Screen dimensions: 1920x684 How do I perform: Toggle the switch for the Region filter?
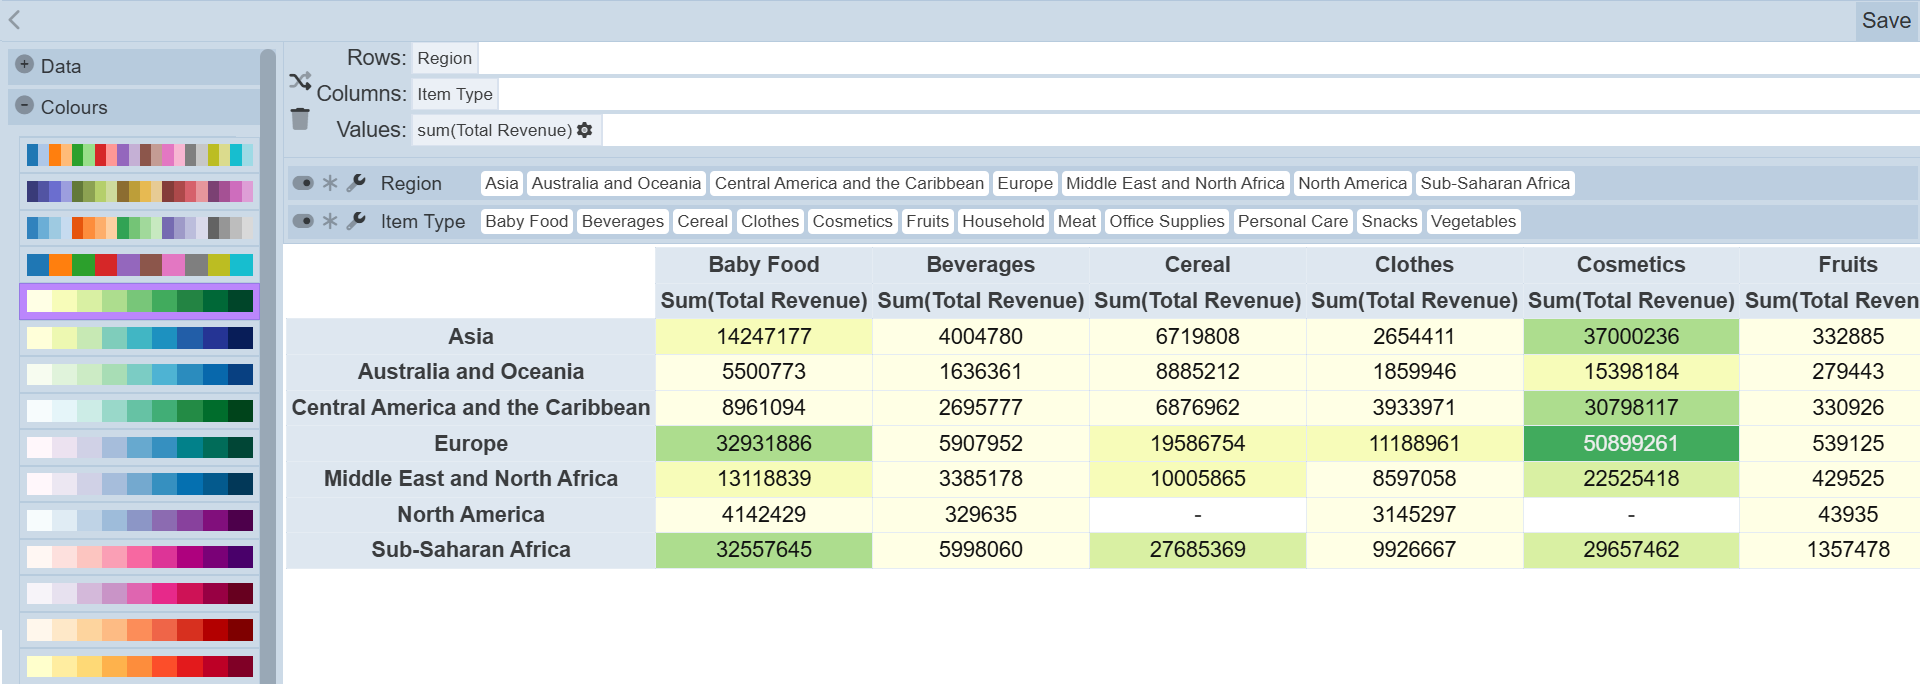pyautogui.click(x=303, y=183)
